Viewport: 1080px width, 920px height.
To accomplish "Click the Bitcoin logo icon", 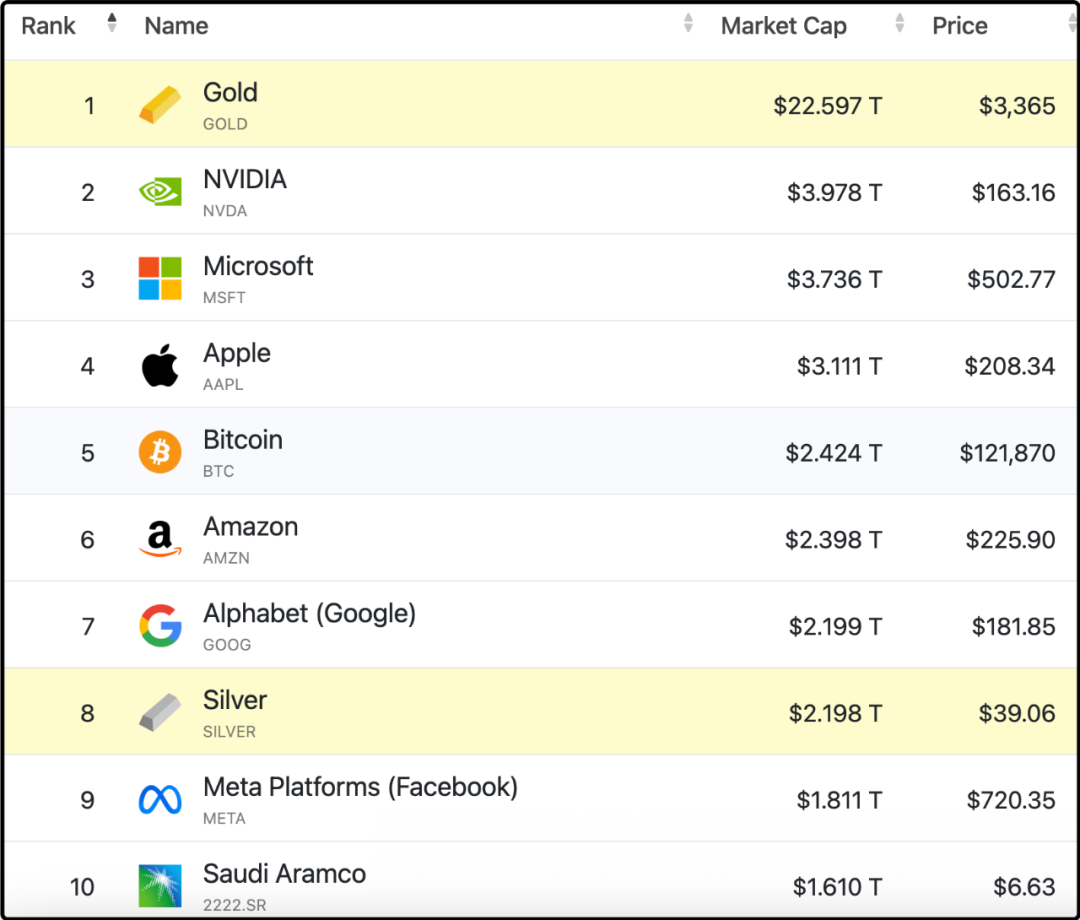I will pos(160,452).
